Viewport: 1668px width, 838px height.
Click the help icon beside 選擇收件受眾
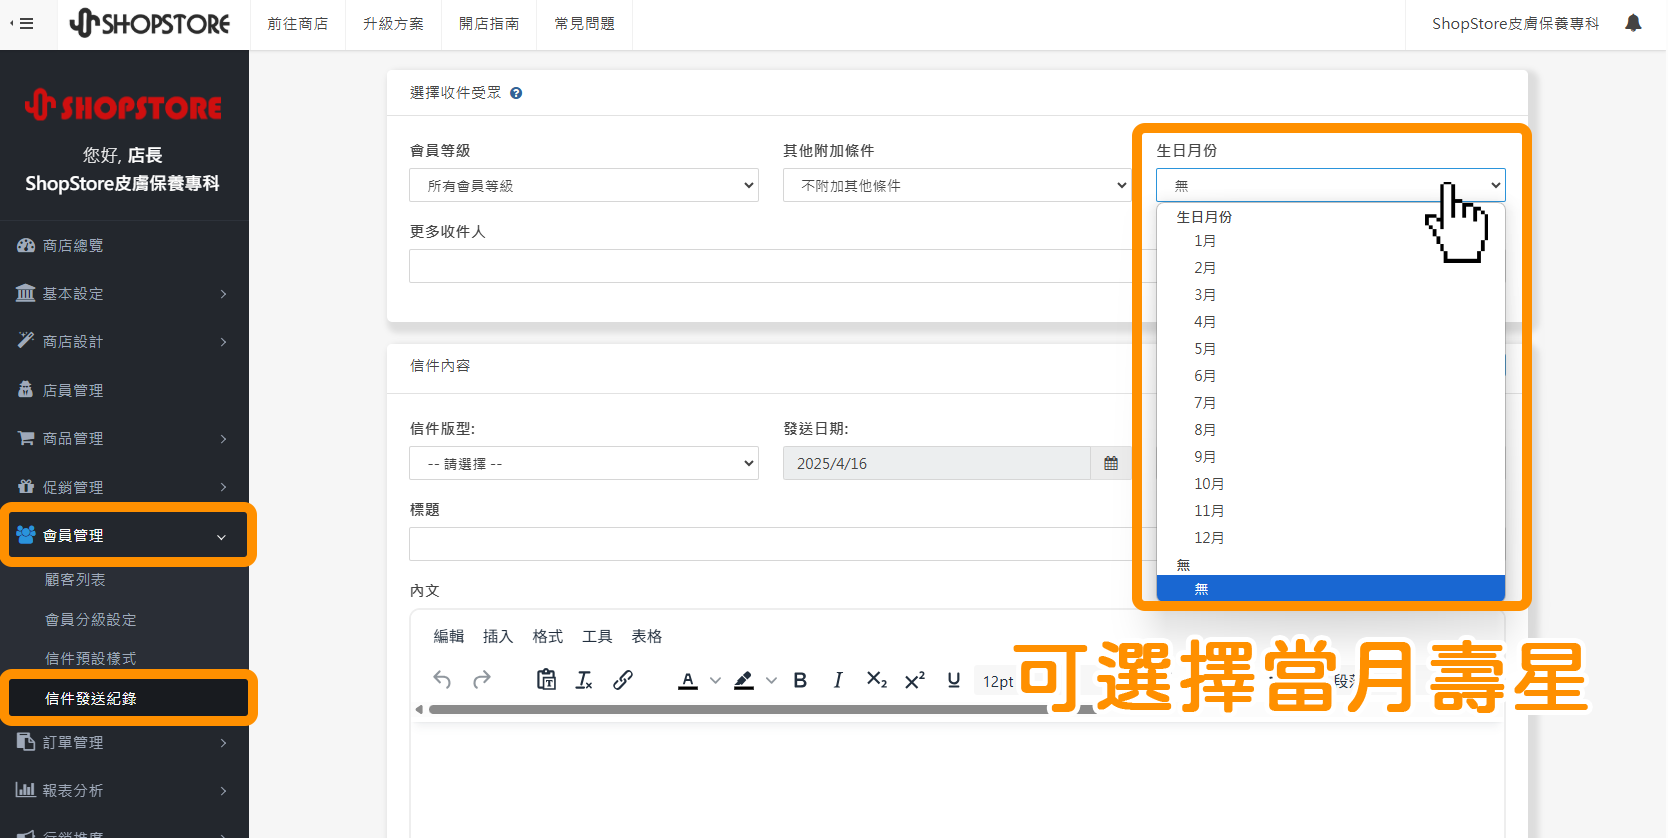coord(516,93)
